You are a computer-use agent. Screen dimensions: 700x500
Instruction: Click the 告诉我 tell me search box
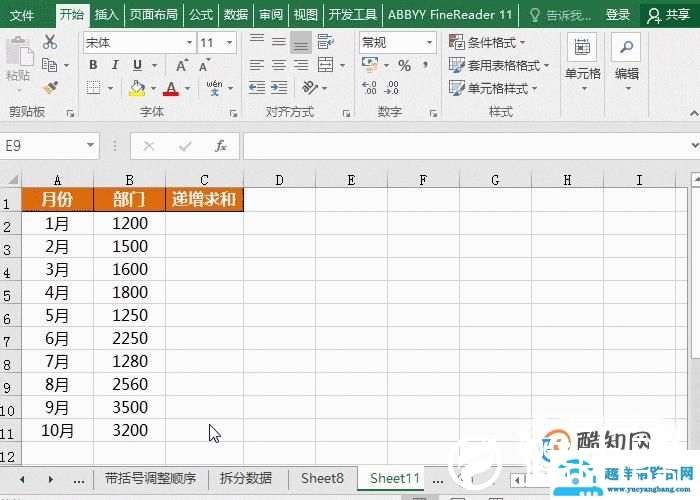point(561,16)
